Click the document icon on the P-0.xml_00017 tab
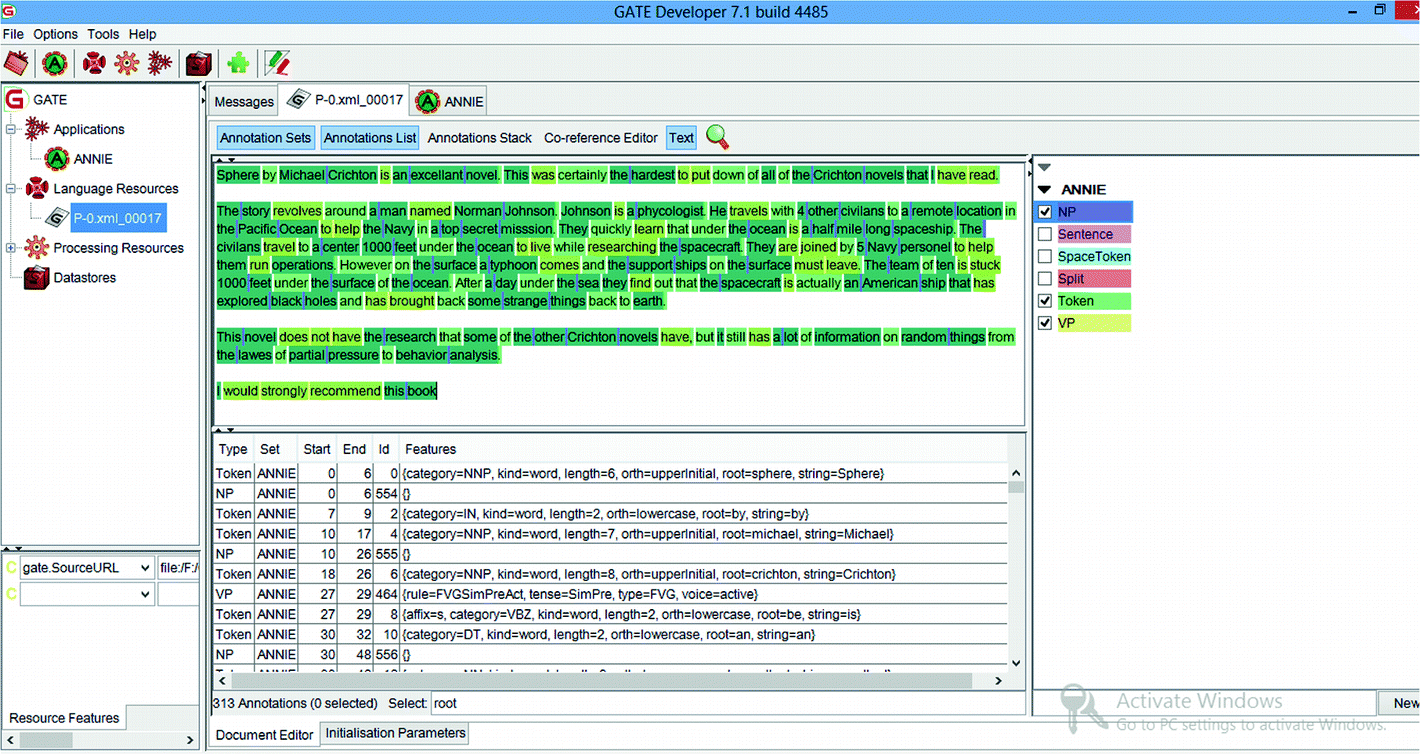 coord(297,100)
